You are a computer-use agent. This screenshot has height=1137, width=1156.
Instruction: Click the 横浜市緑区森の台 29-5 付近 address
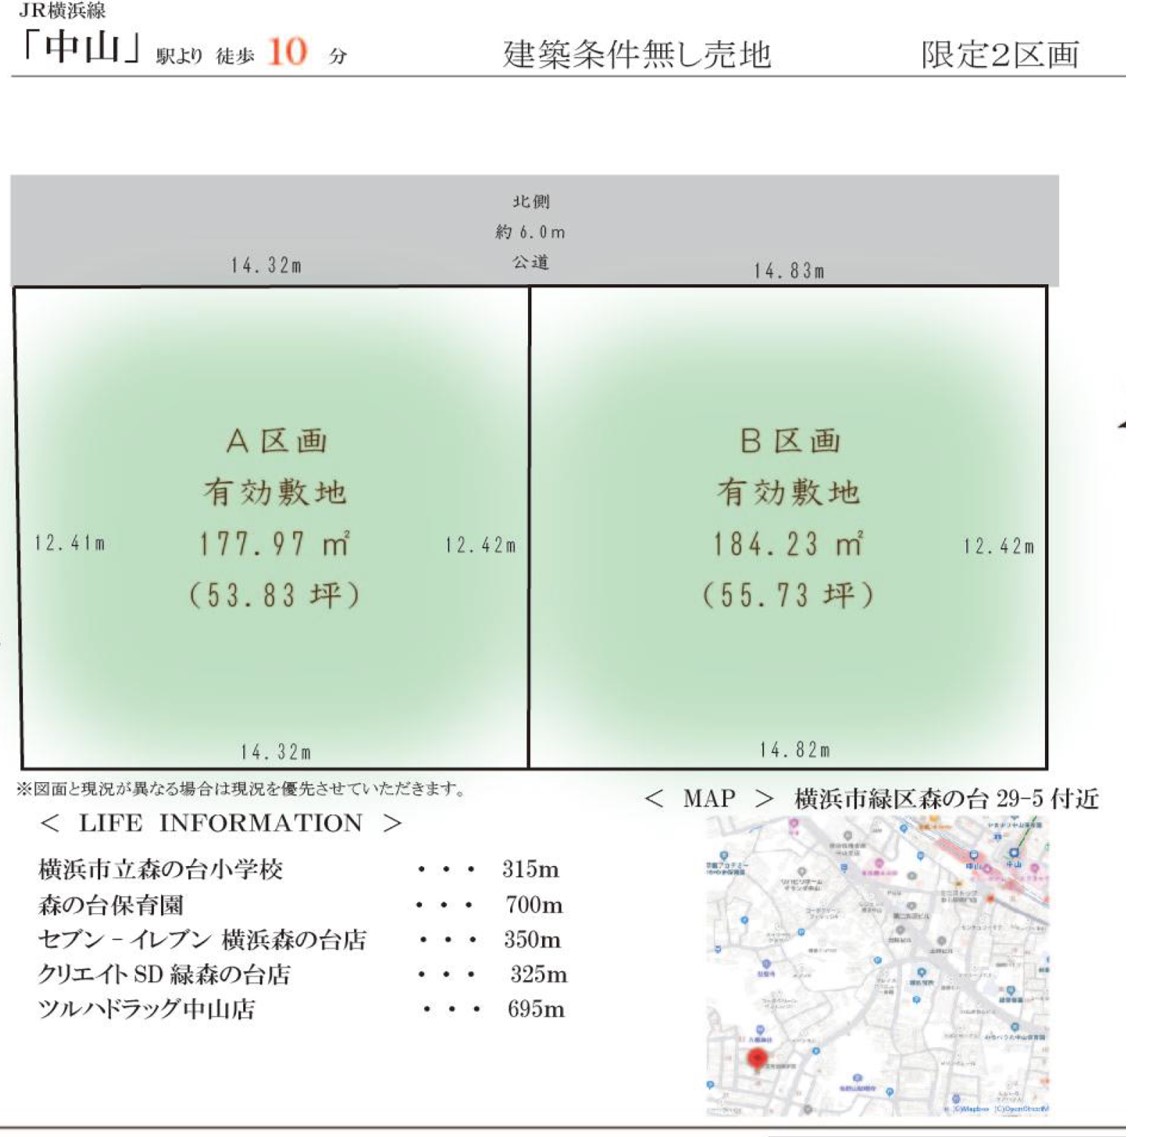[946, 799]
